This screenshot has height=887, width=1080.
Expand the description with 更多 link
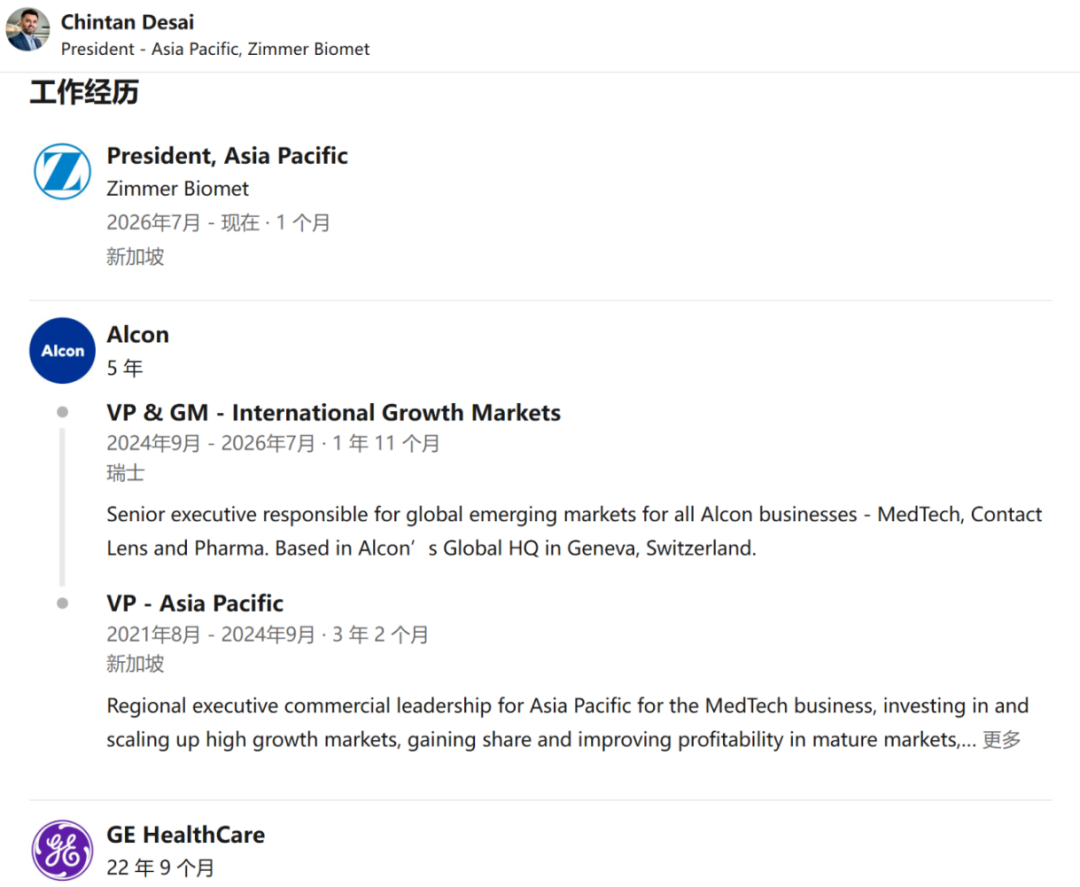click(1001, 740)
